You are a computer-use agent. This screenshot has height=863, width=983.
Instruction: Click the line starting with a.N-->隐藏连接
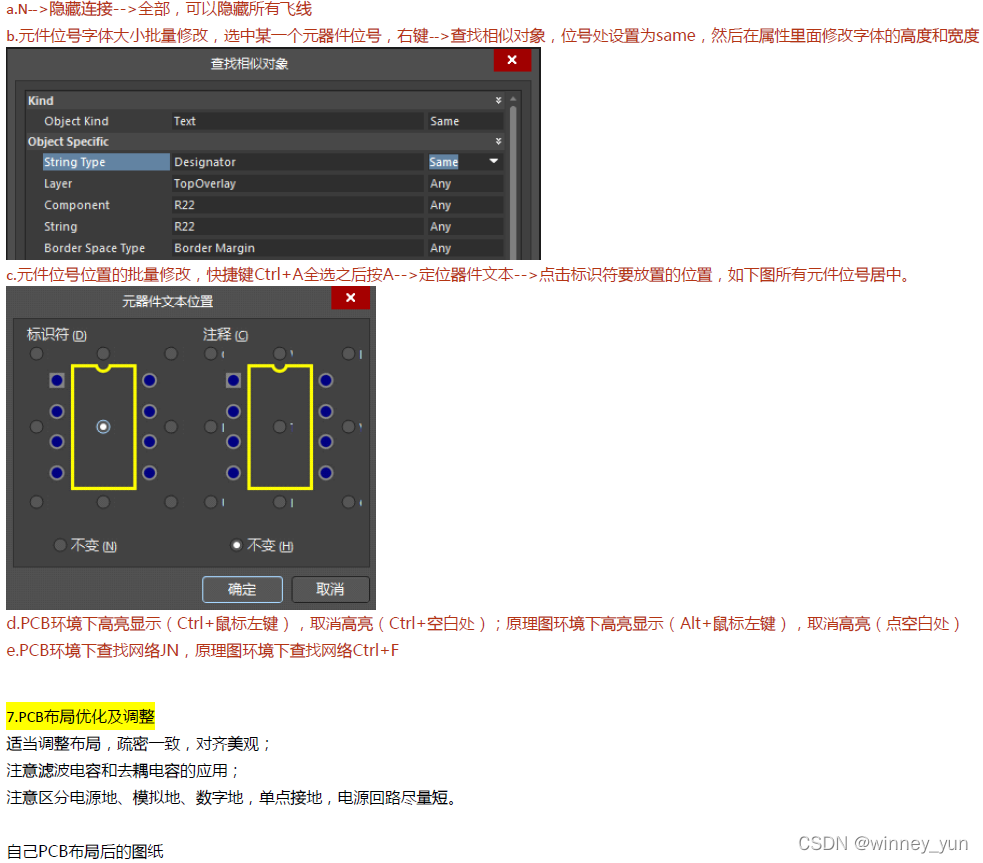tap(159, 9)
